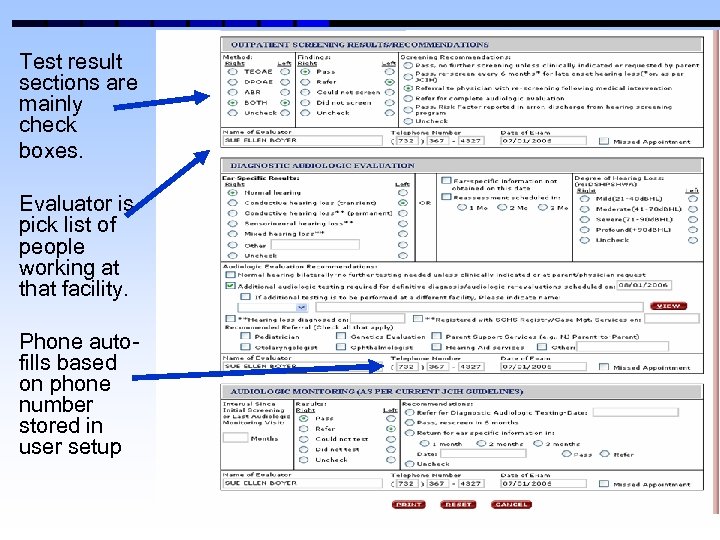Choose 'Did not test' result for left ear

(391, 449)
